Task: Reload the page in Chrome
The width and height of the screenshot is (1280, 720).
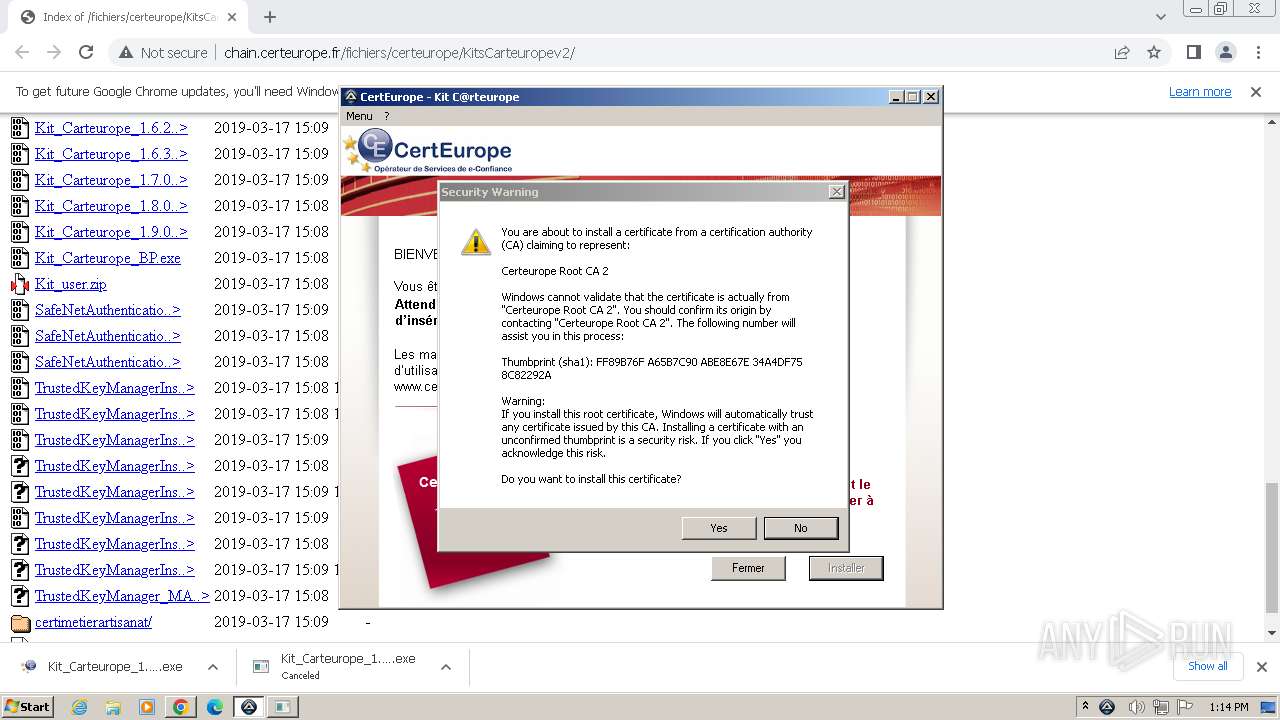Action: [86, 52]
